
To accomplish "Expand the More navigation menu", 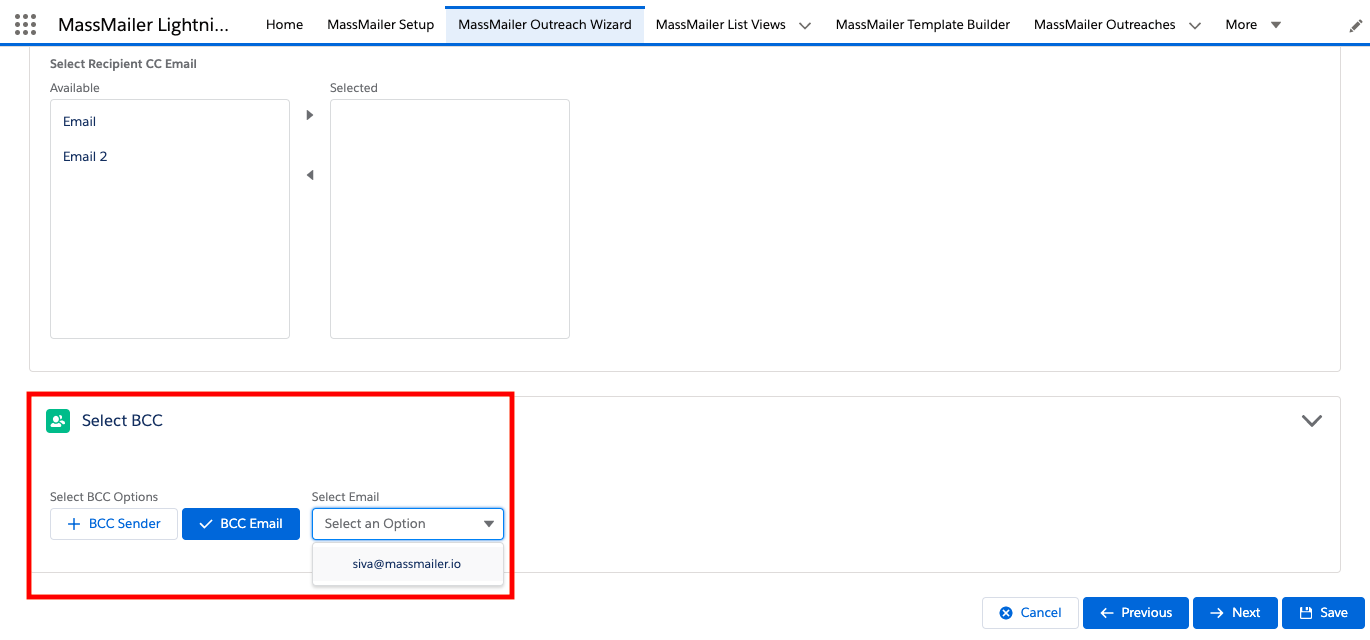I will (x=1253, y=24).
